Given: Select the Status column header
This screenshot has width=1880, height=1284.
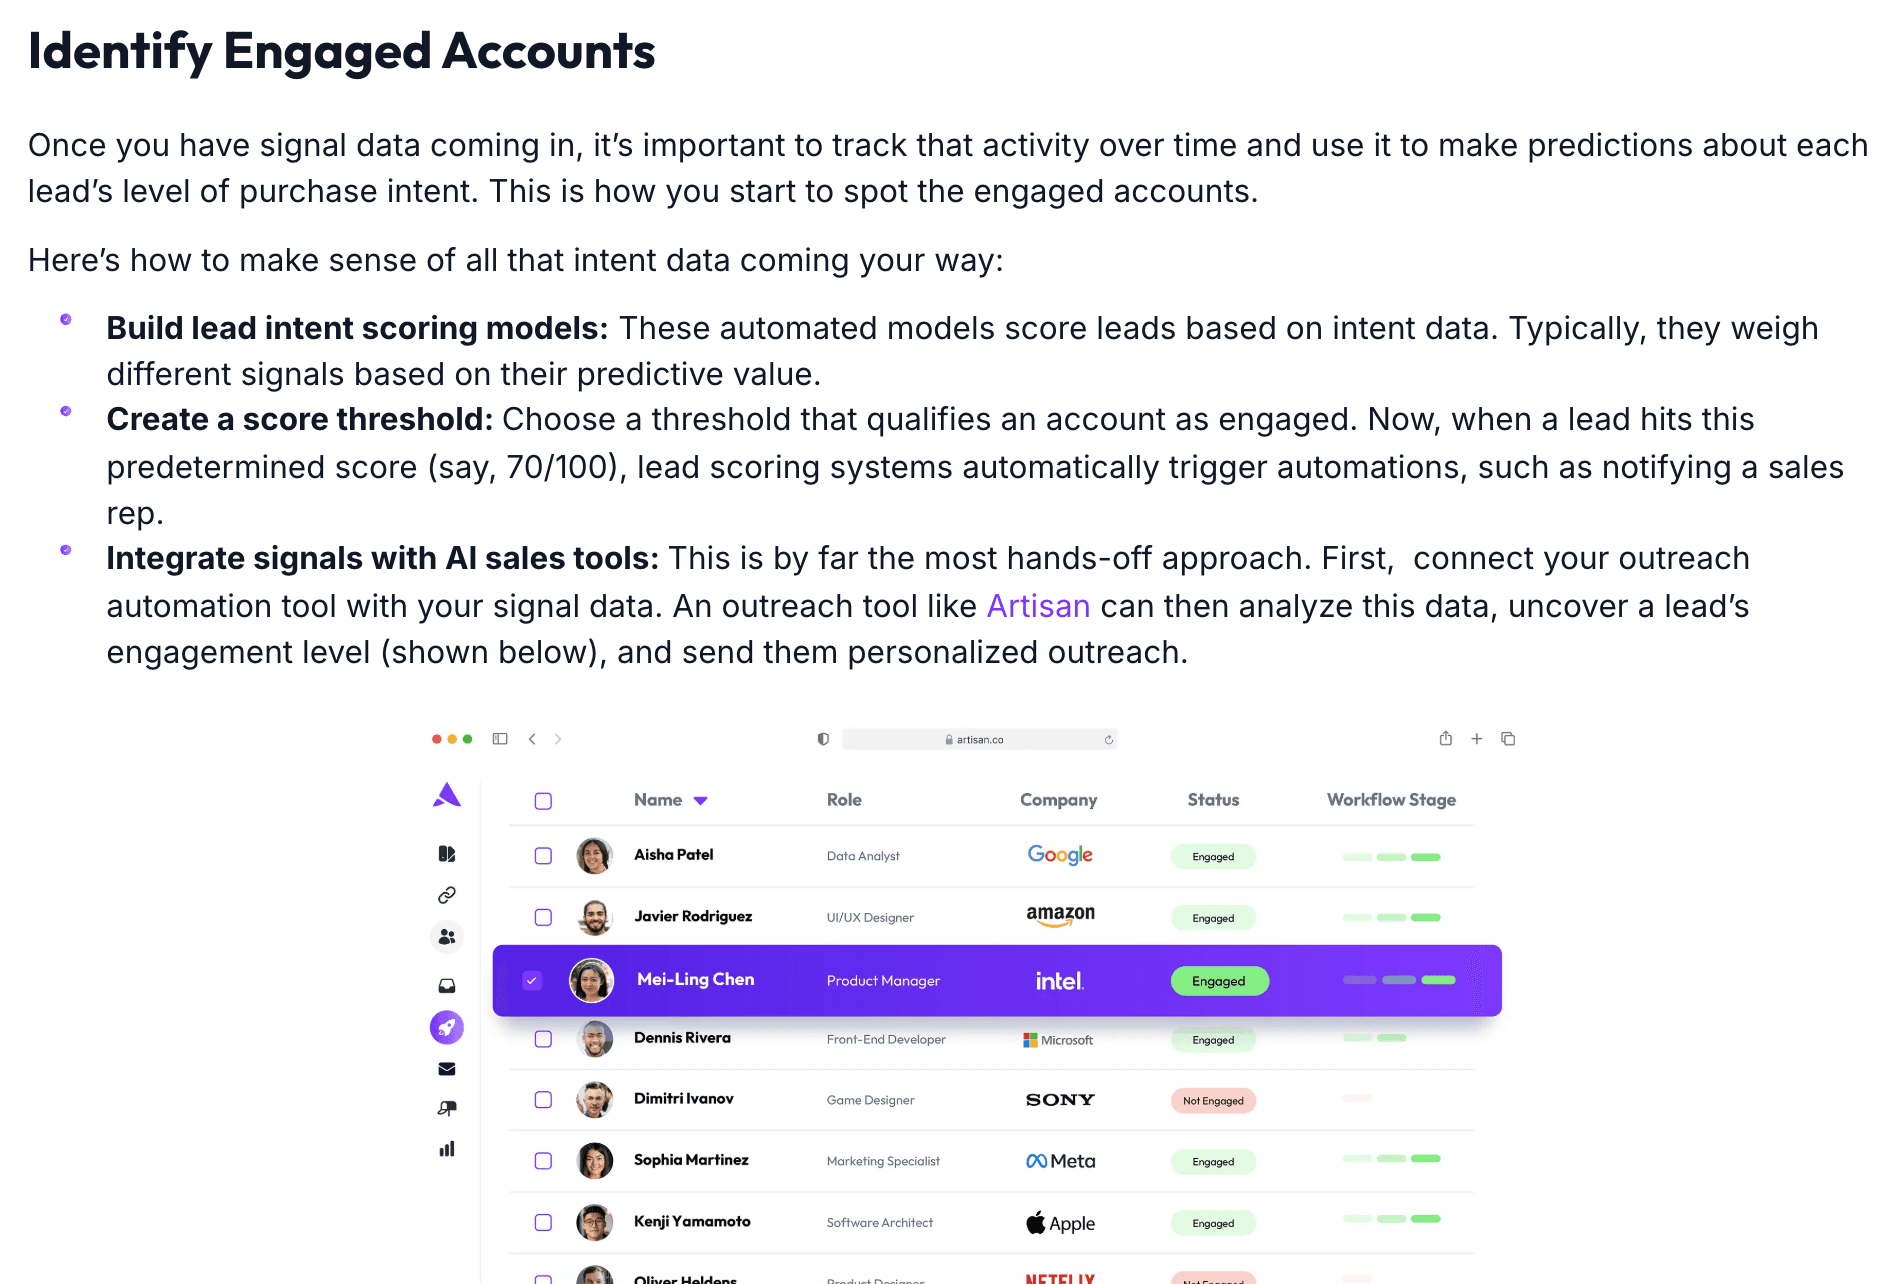Looking at the screenshot, I should pyautogui.click(x=1213, y=800).
